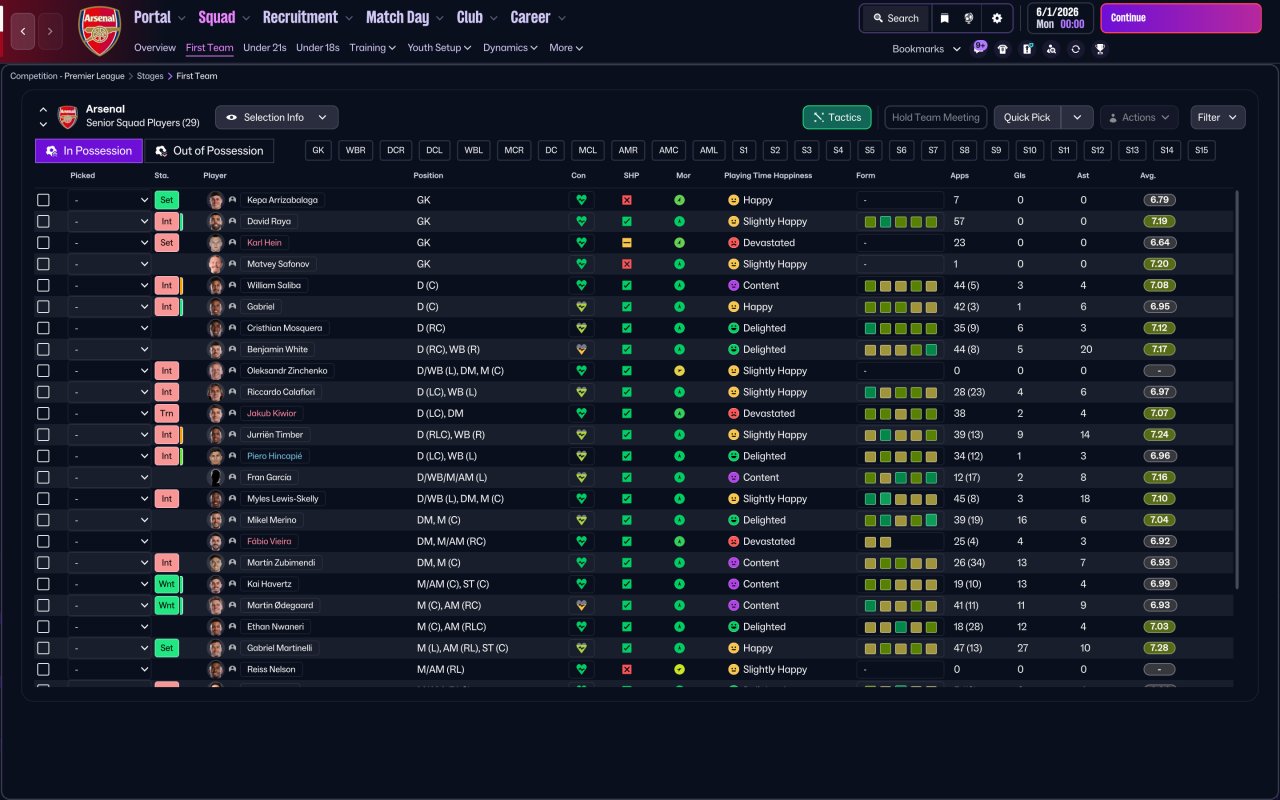Click Benjamin White's delighted face icon
Image resolution: width=1280 pixels, height=800 pixels.
733,350
